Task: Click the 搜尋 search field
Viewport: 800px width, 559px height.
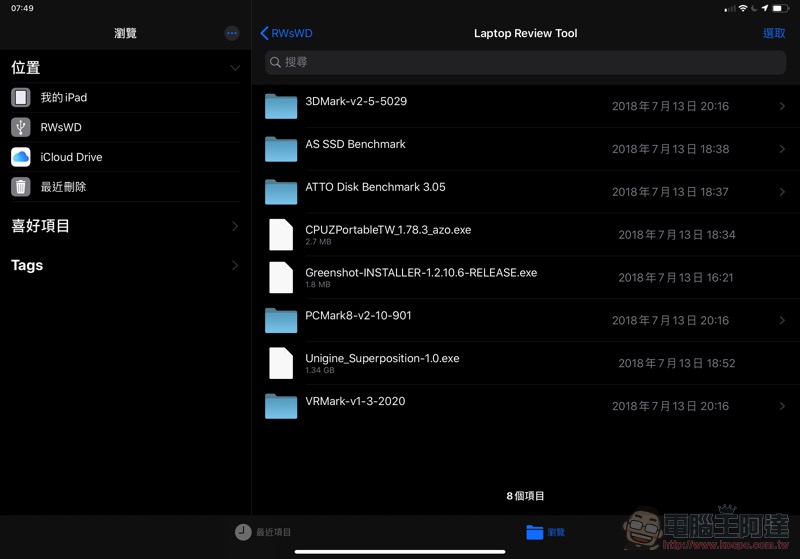Action: click(525, 62)
